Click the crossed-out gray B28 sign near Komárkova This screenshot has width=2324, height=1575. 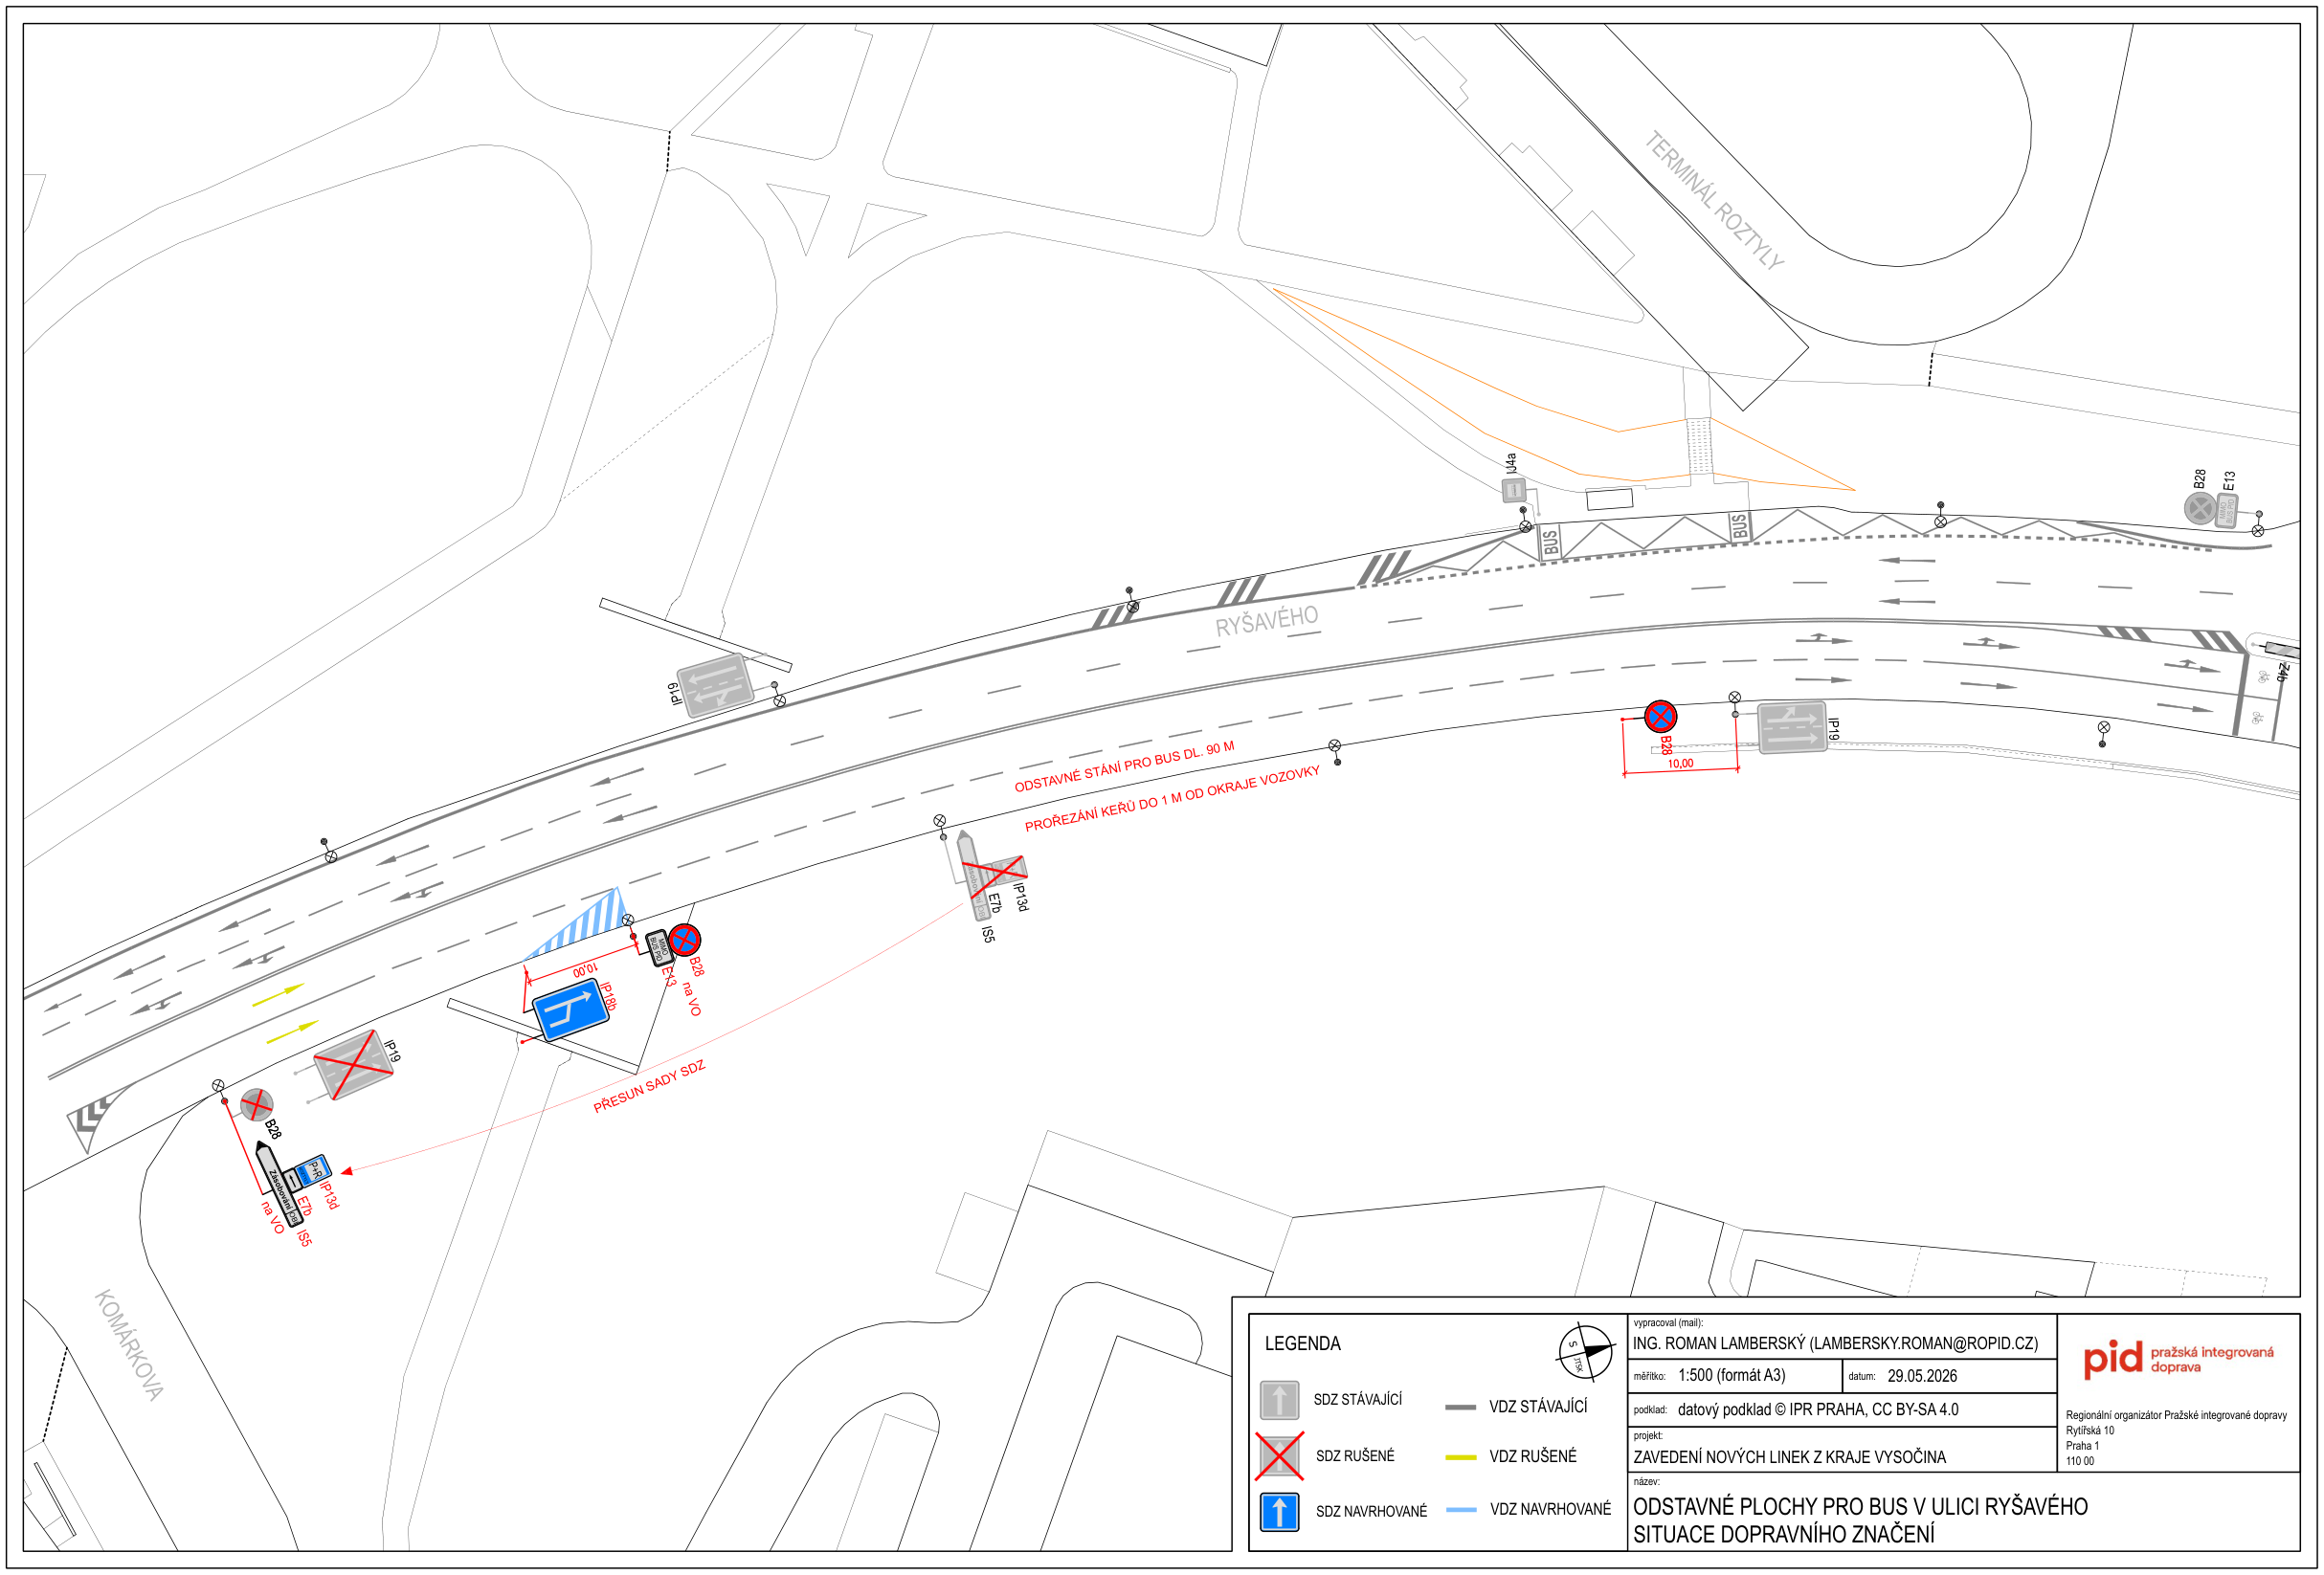pos(257,1105)
